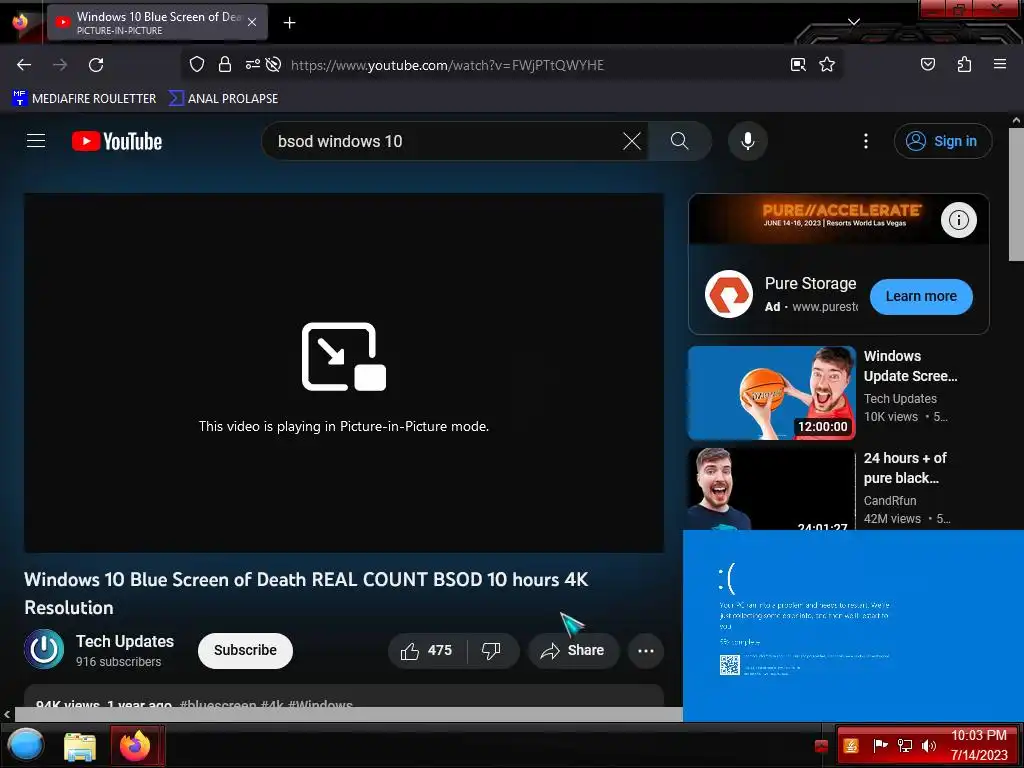The height and width of the screenshot is (768, 1024).
Task: Open the volume speaker tray icon
Action: pyautogui.click(x=928, y=746)
